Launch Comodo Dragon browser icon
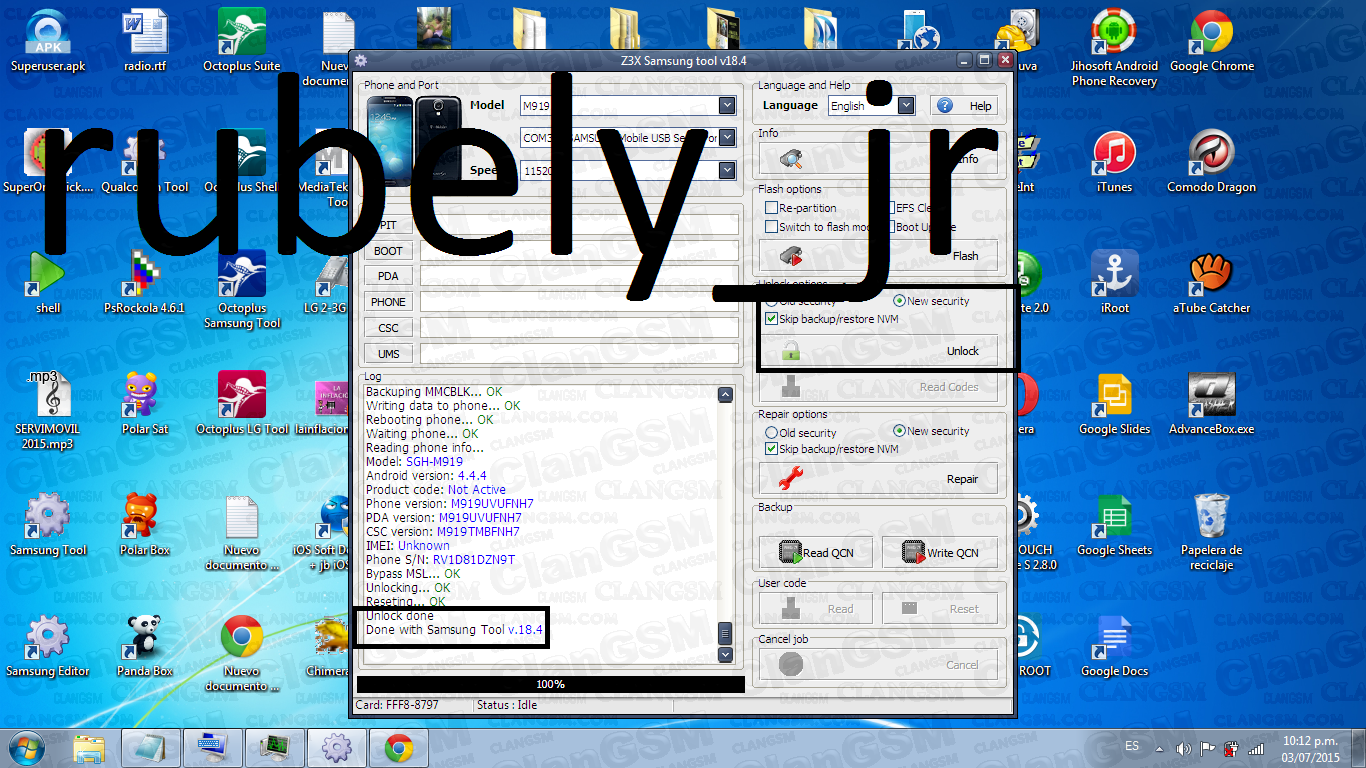The width and height of the screenshot is (1366, 768). tap(1211, 162)
